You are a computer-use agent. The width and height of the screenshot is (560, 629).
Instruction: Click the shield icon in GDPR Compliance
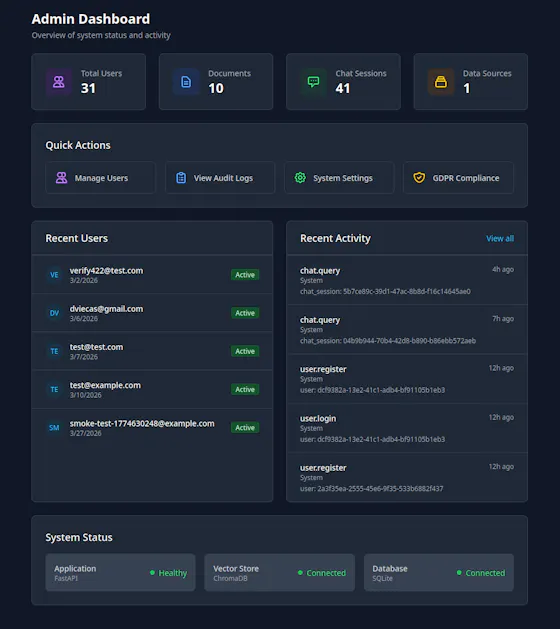419,178
